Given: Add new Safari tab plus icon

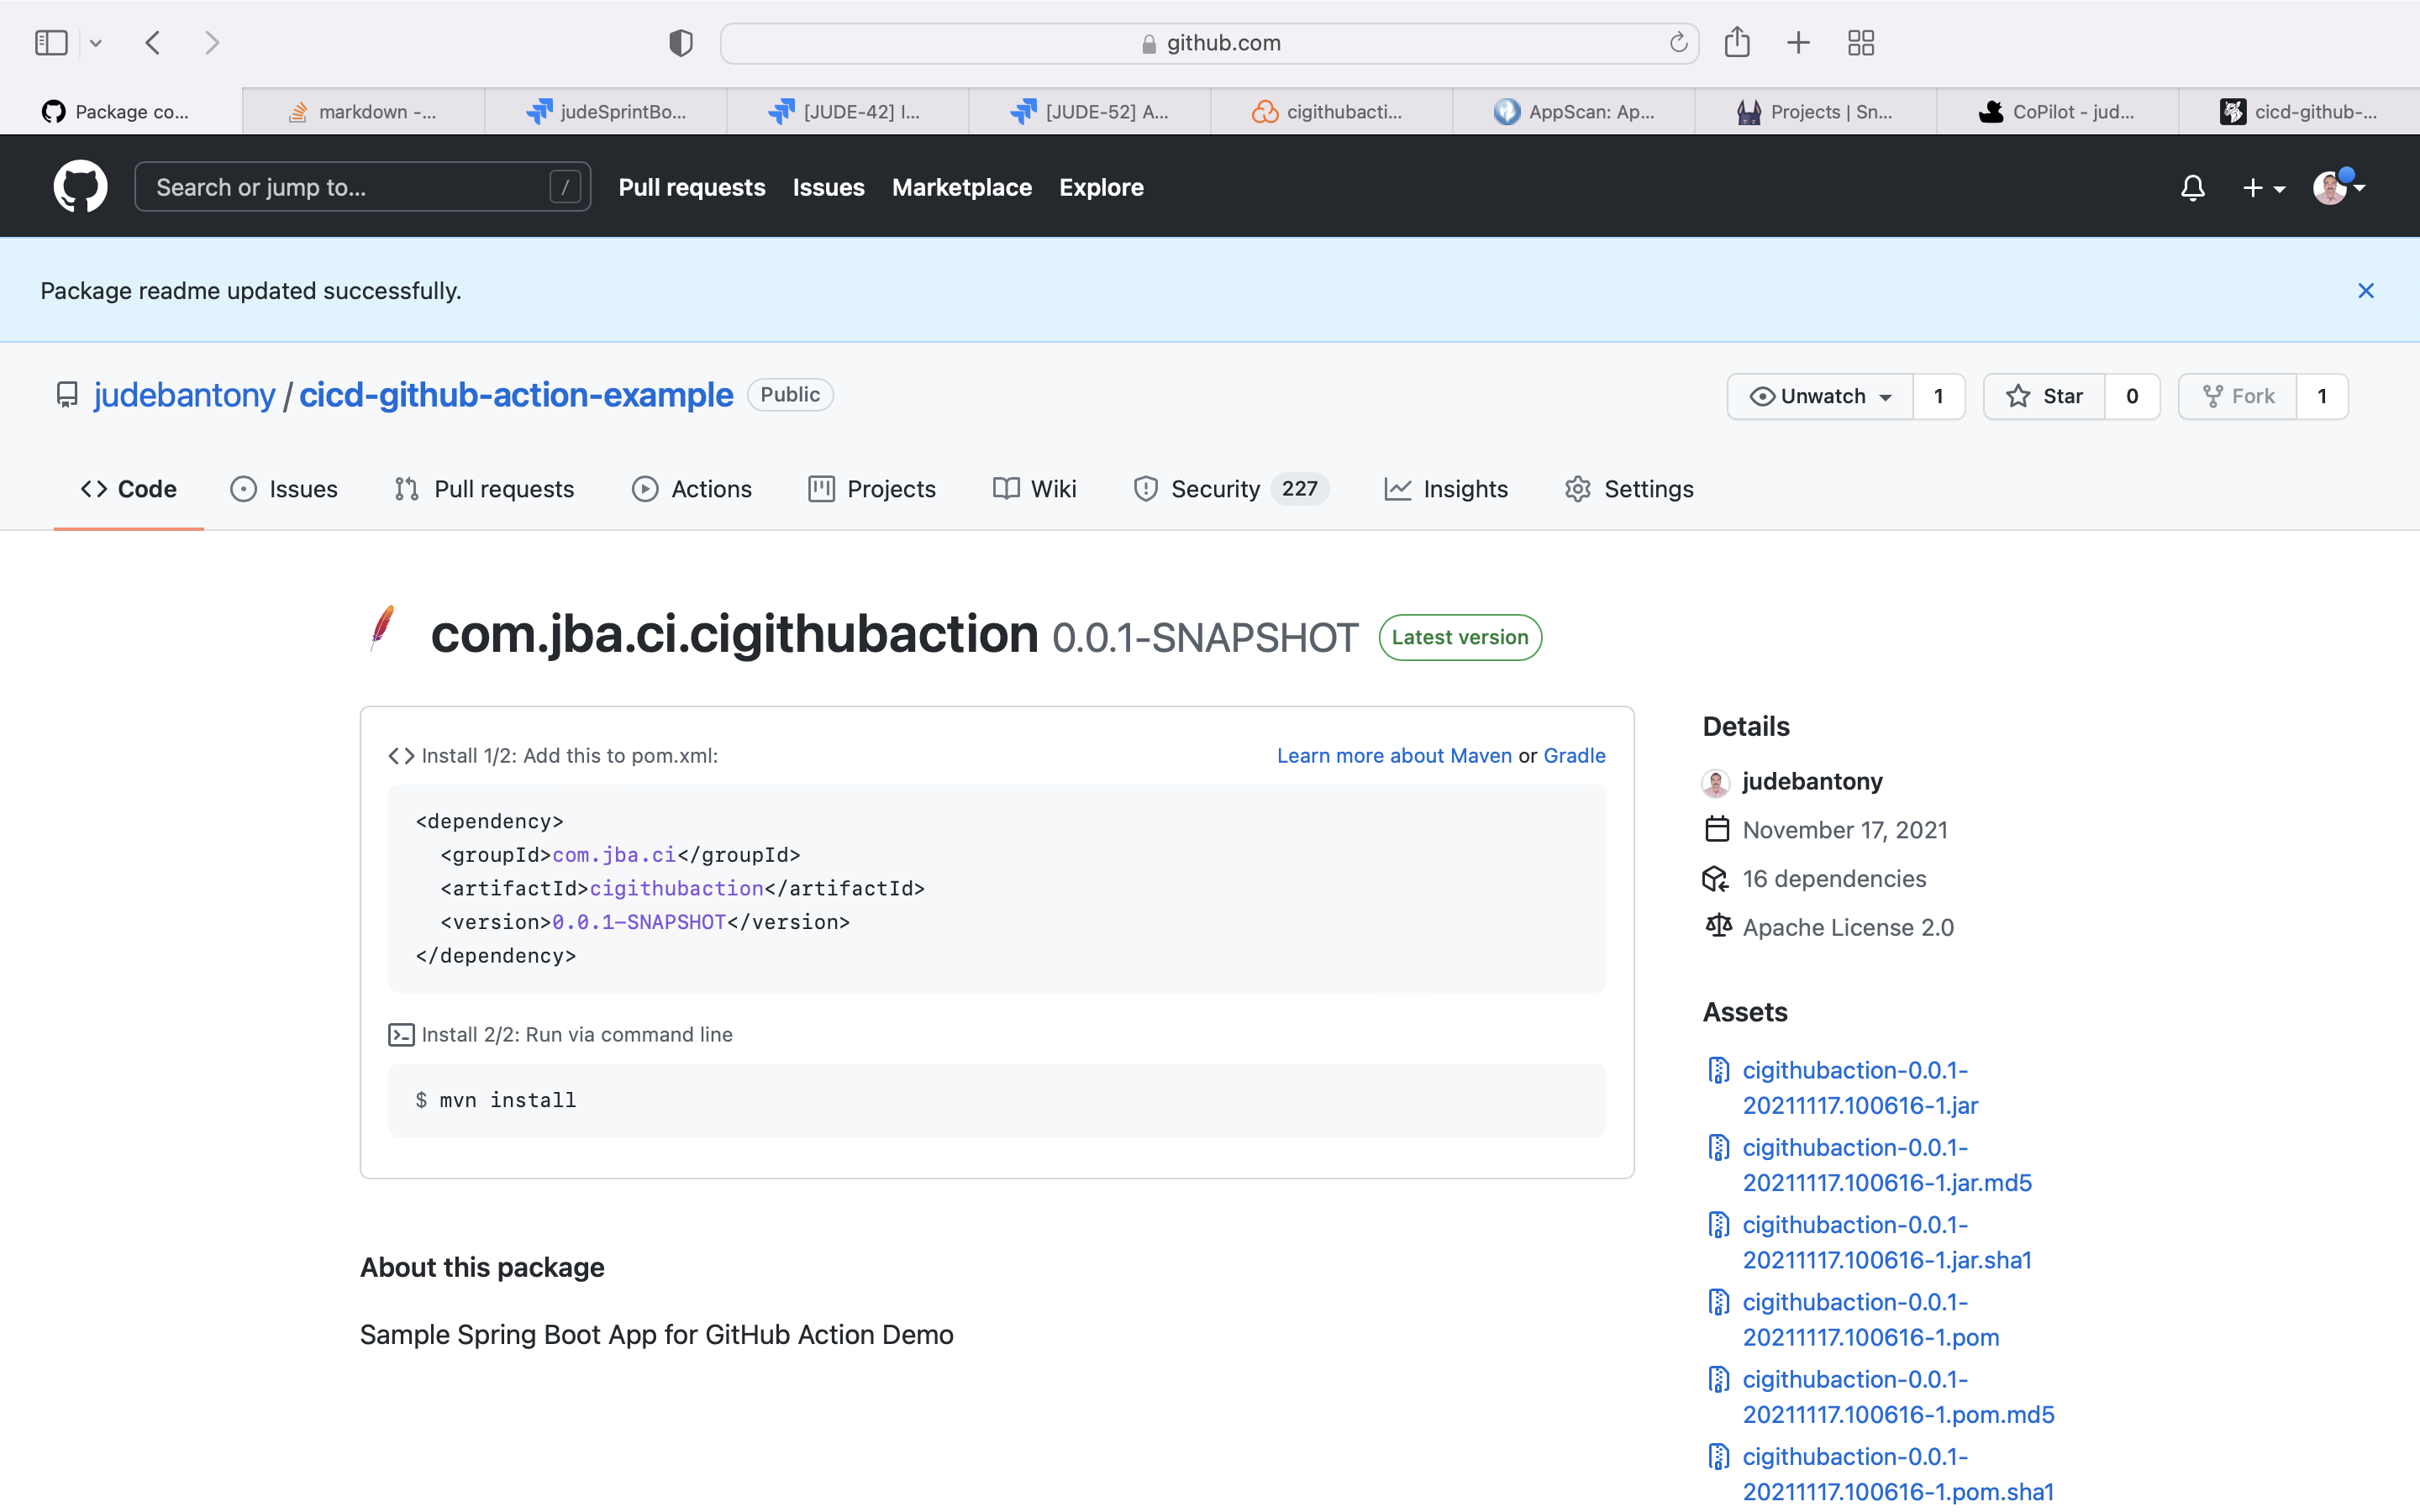Looking at the screenshot, I should click(x=1798, y=43).
